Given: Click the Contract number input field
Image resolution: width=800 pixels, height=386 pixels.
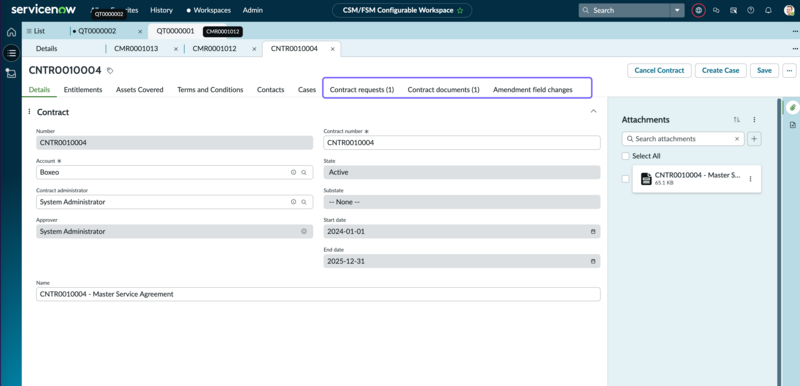Looking at the screenshot, I should (x=462, y=143).
